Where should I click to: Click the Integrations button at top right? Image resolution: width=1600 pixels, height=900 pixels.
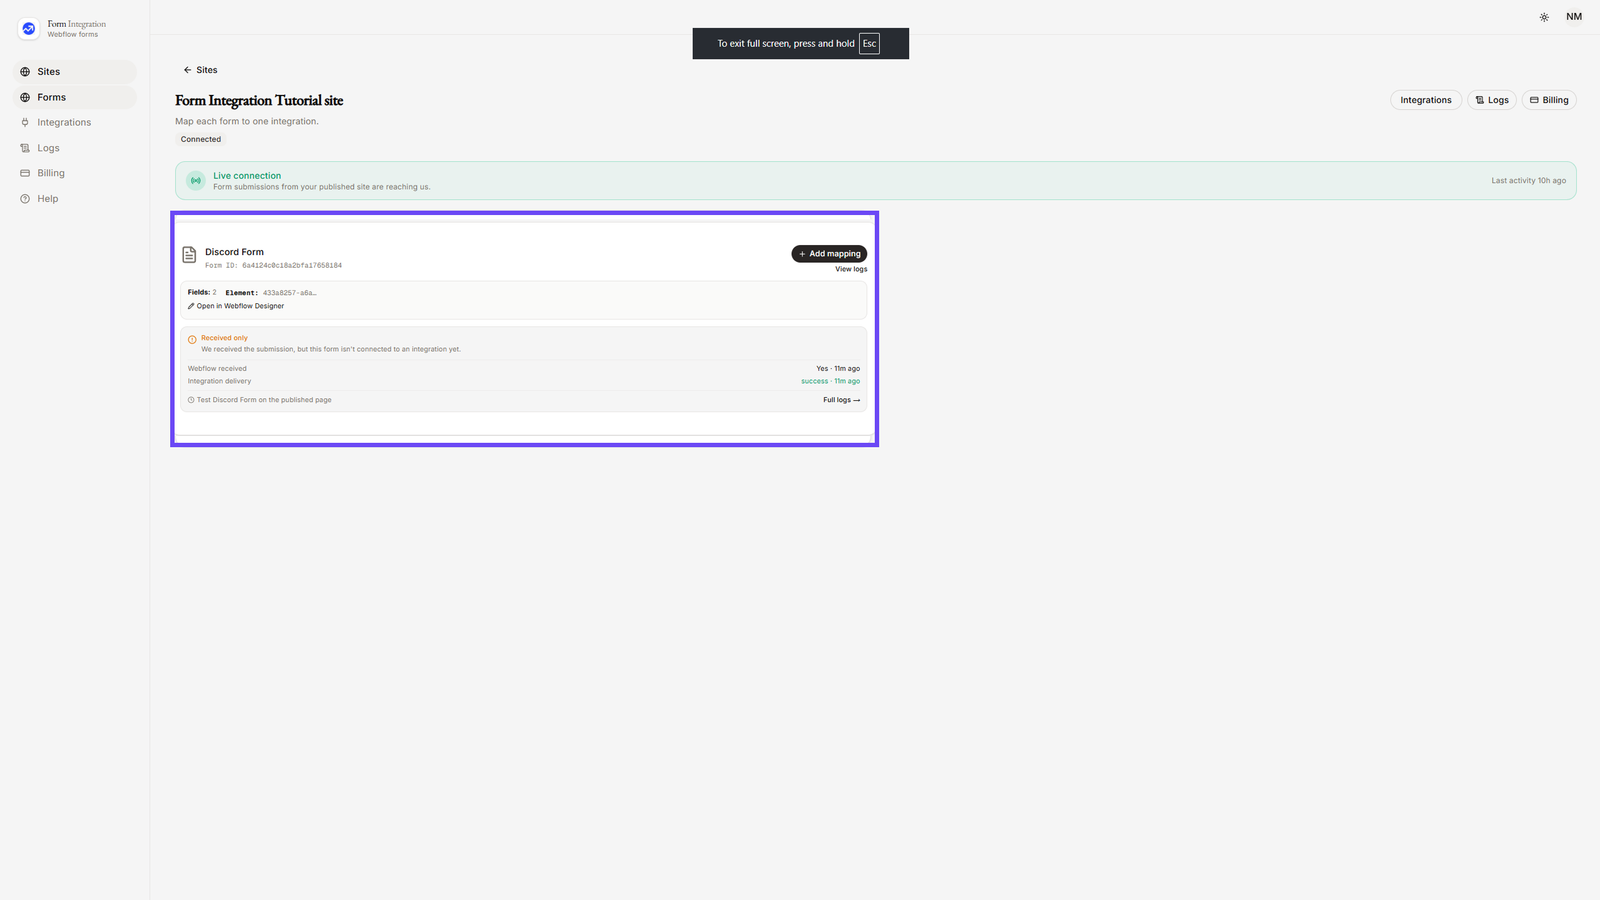1426,100
